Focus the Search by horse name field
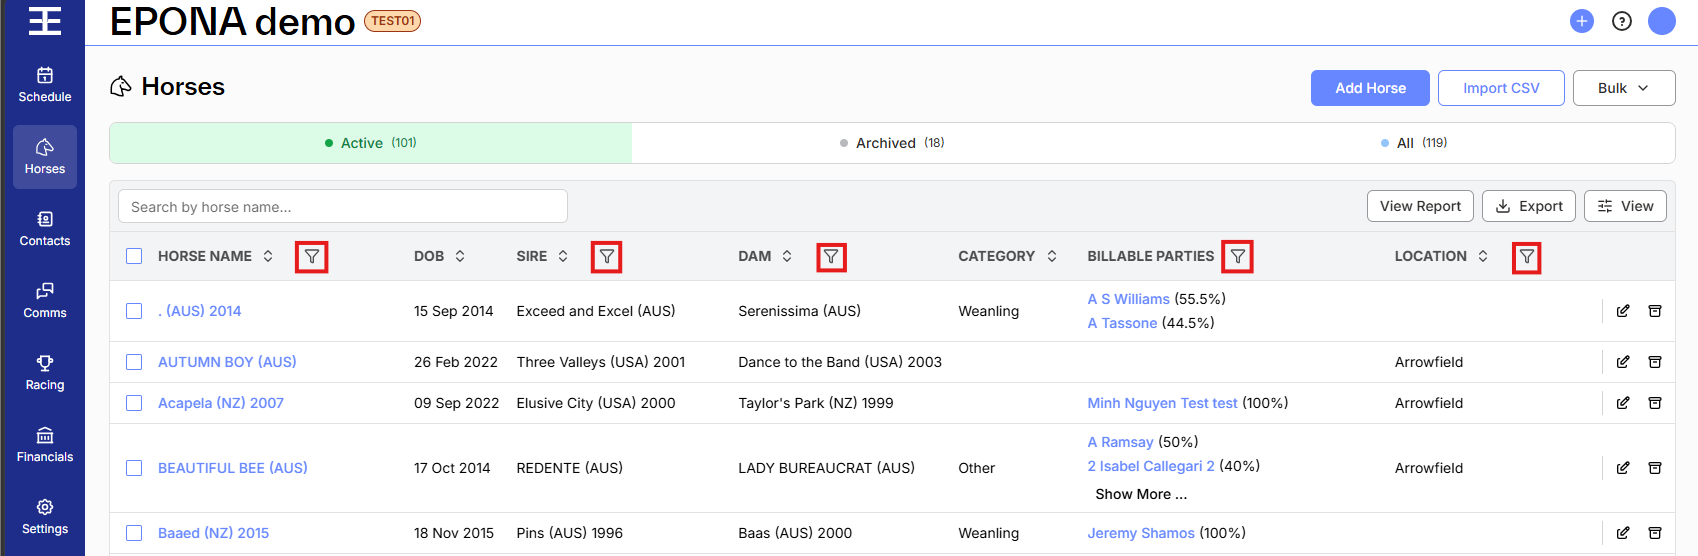This screenshot has height=556, width=1698. [343, 207]
